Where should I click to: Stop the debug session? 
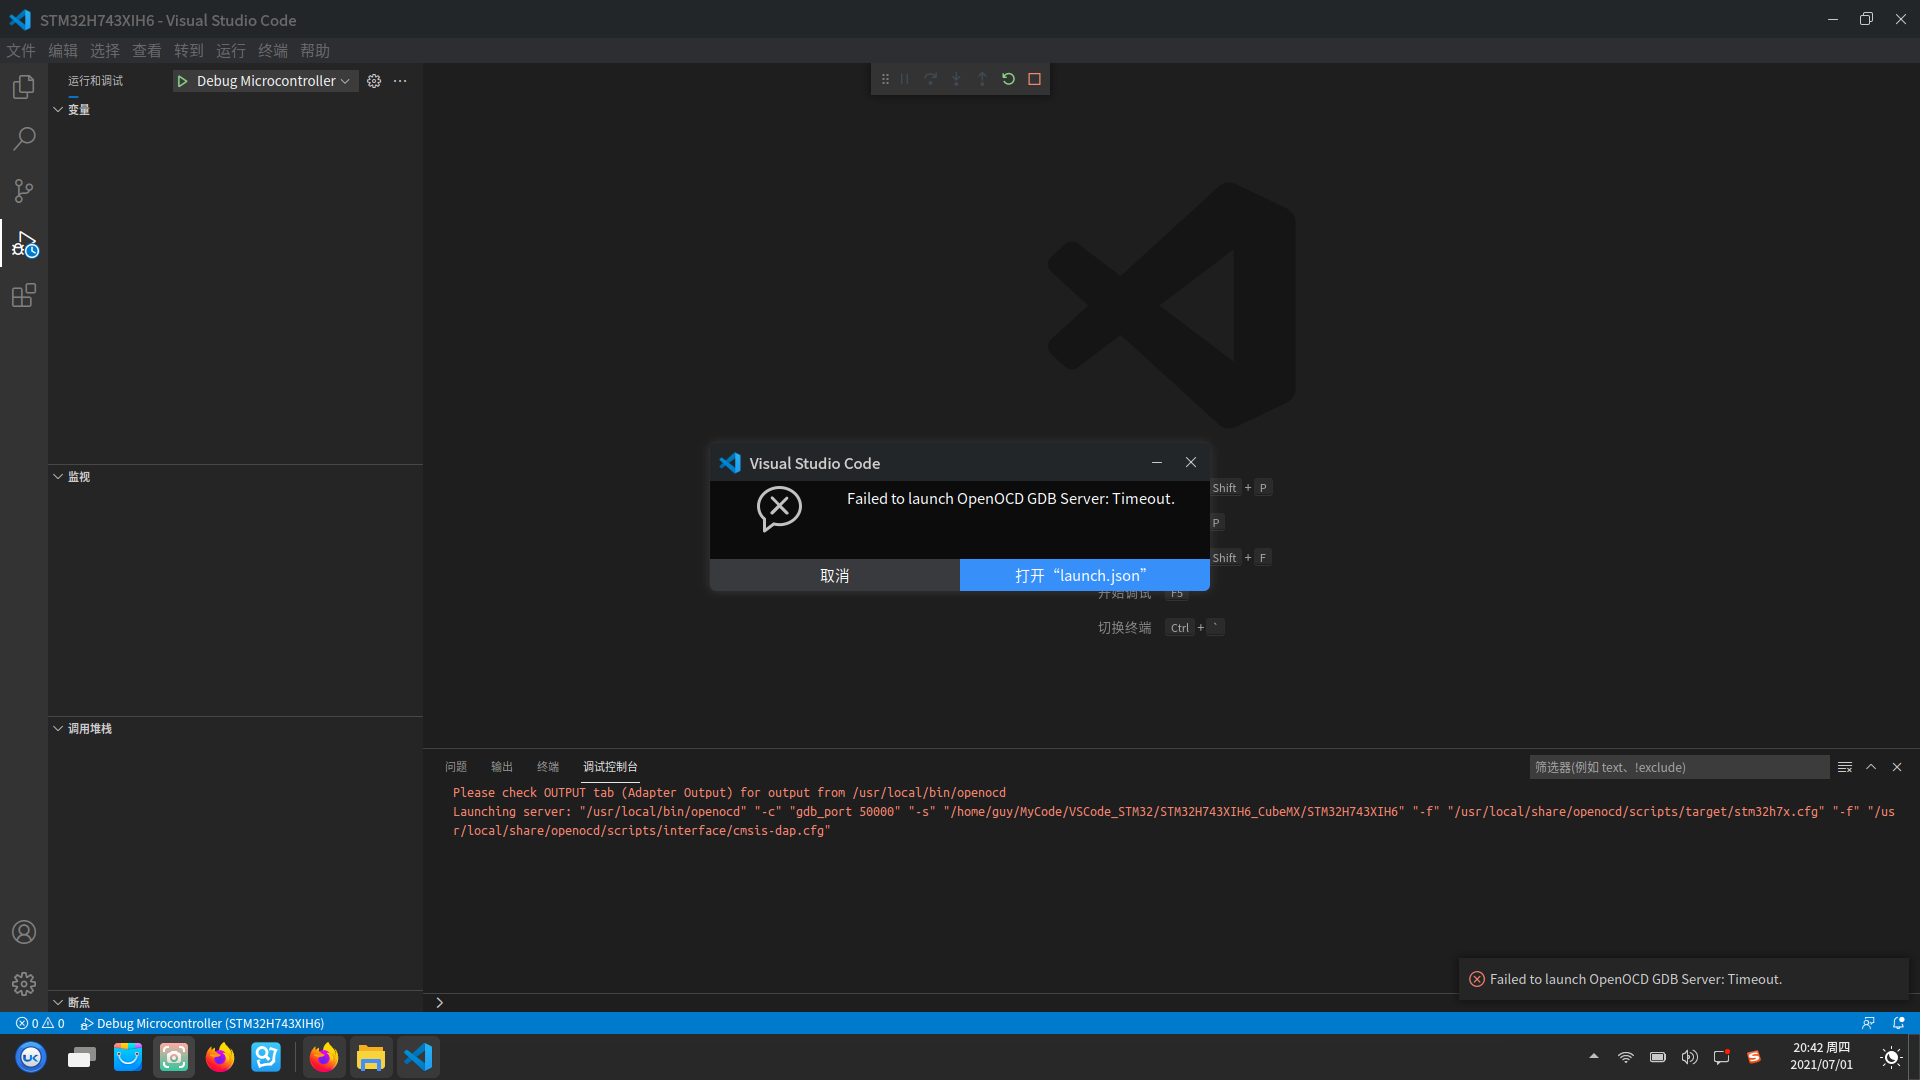[1035, 79]
